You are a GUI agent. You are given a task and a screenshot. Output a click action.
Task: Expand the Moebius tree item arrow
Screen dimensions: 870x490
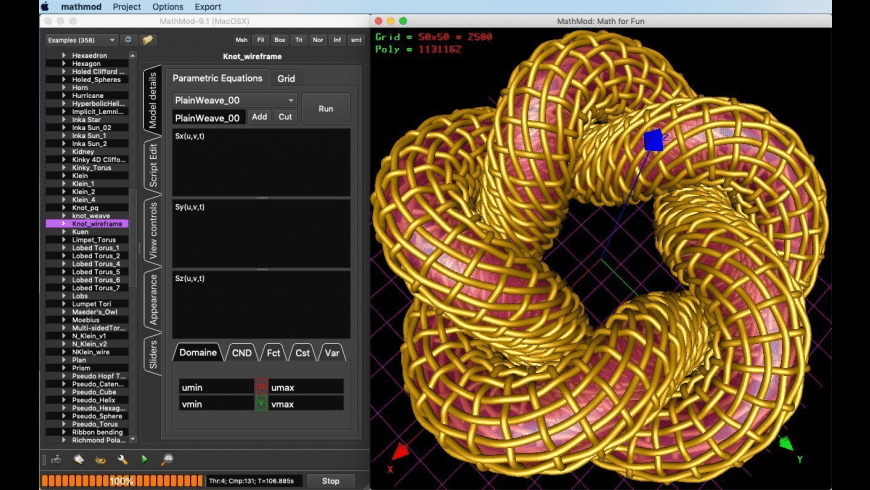pos(64,320)
